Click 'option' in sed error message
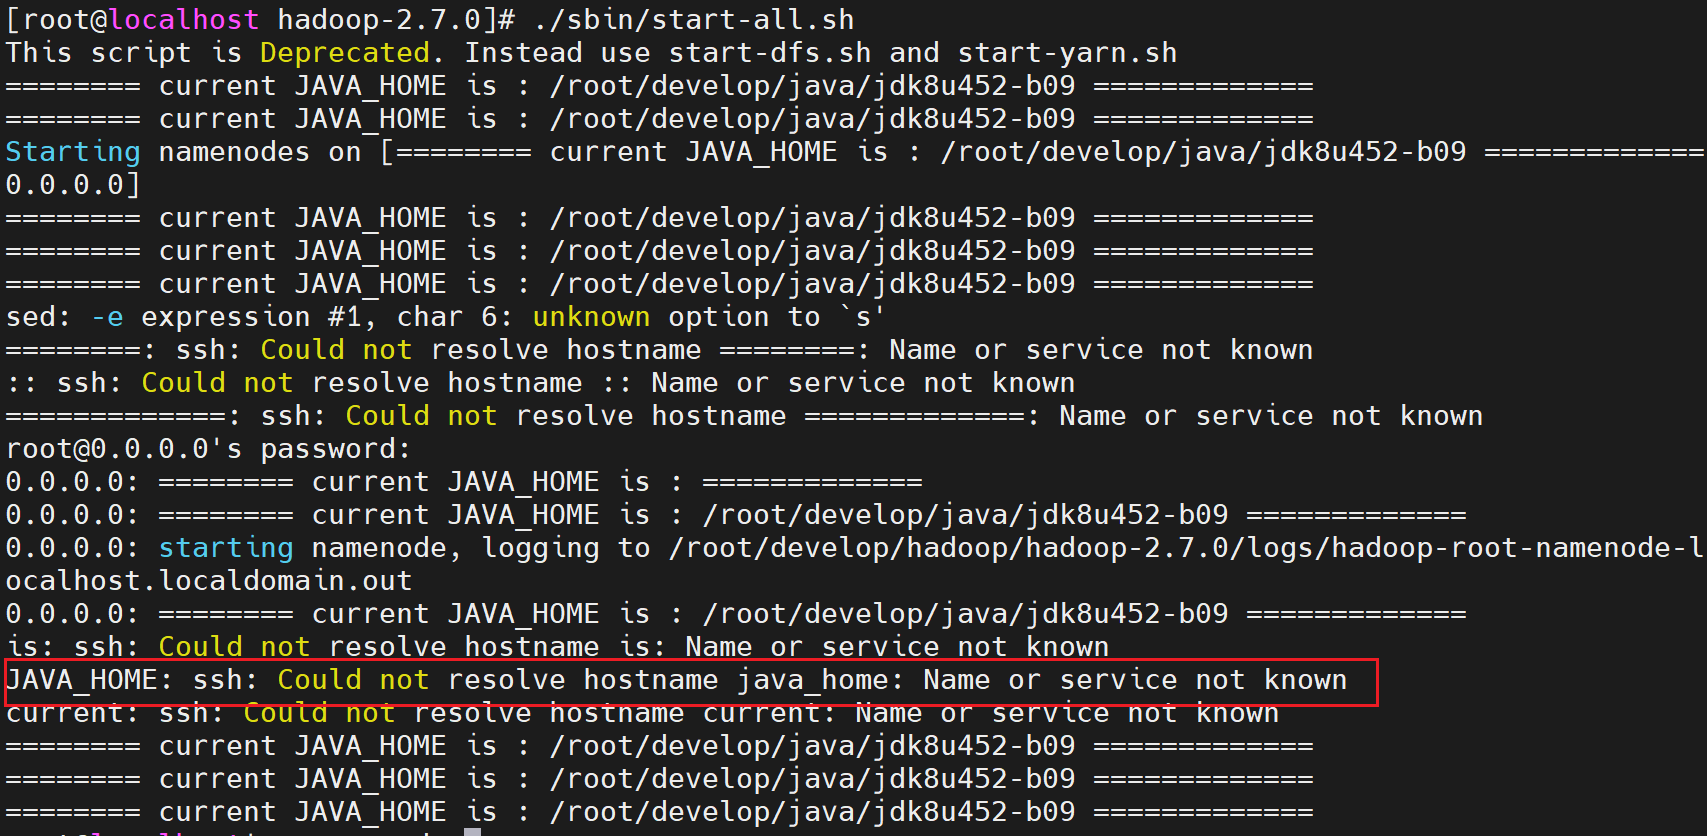The height and width of the screenshot is (836, 1708). [719, 317]
